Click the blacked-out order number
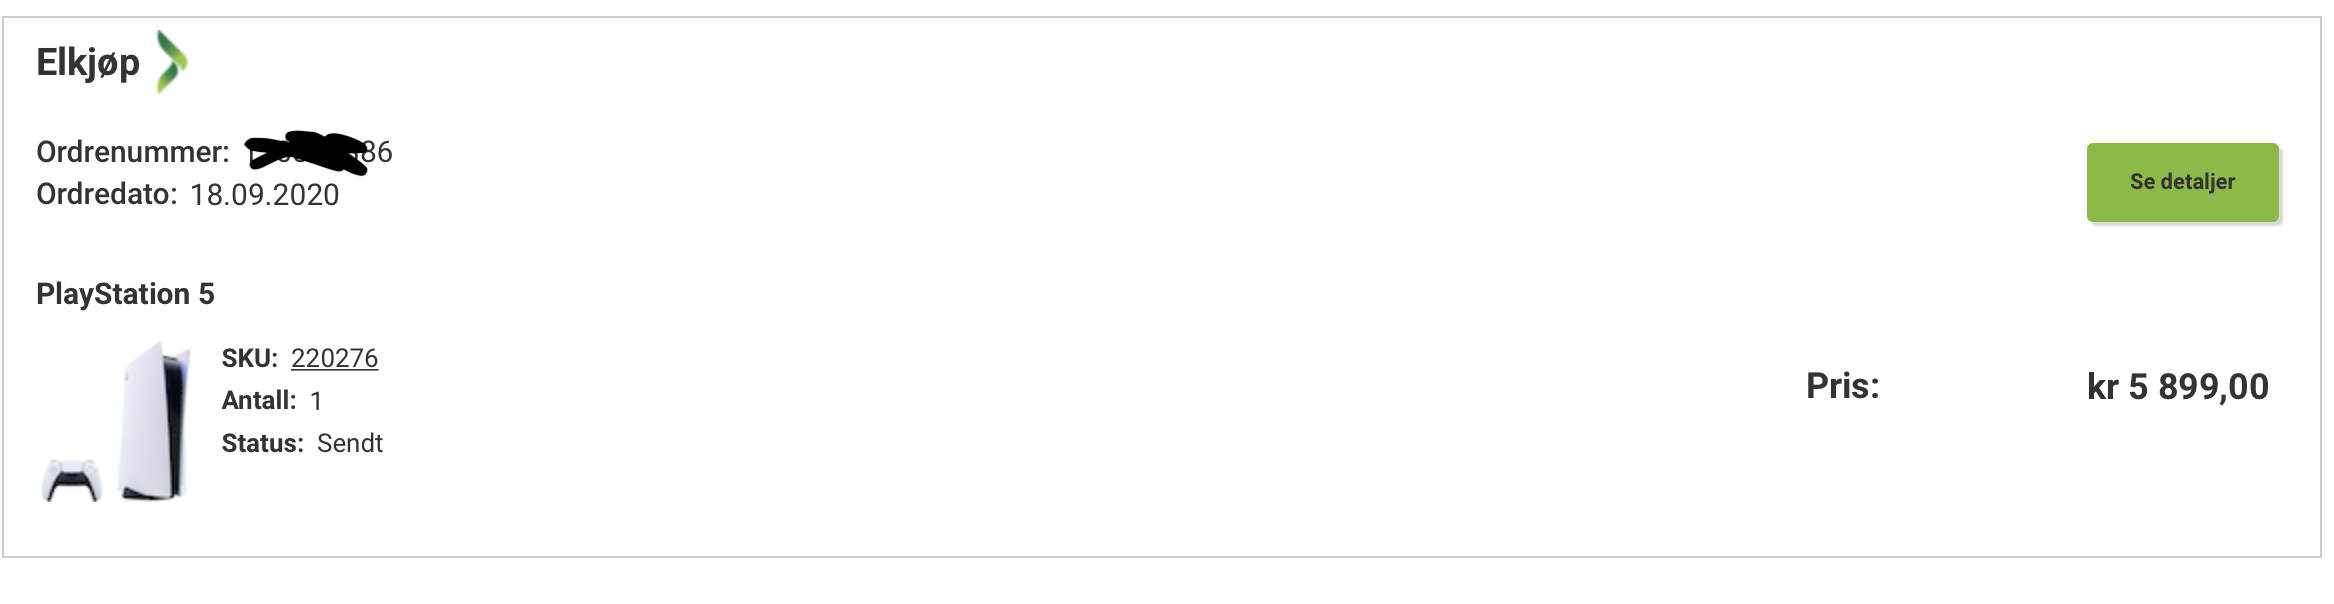The height and width of the screenshot is (604, 2334). (x=305, y=152)
